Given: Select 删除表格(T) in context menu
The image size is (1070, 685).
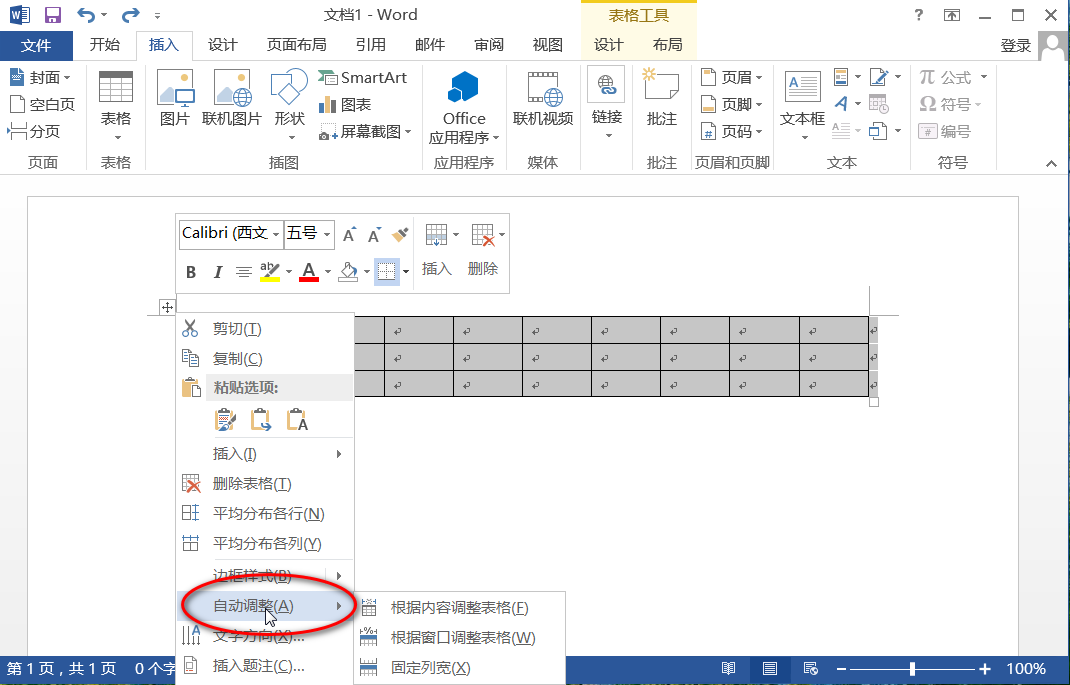Looking at the screenshot, I should point(265,484).
